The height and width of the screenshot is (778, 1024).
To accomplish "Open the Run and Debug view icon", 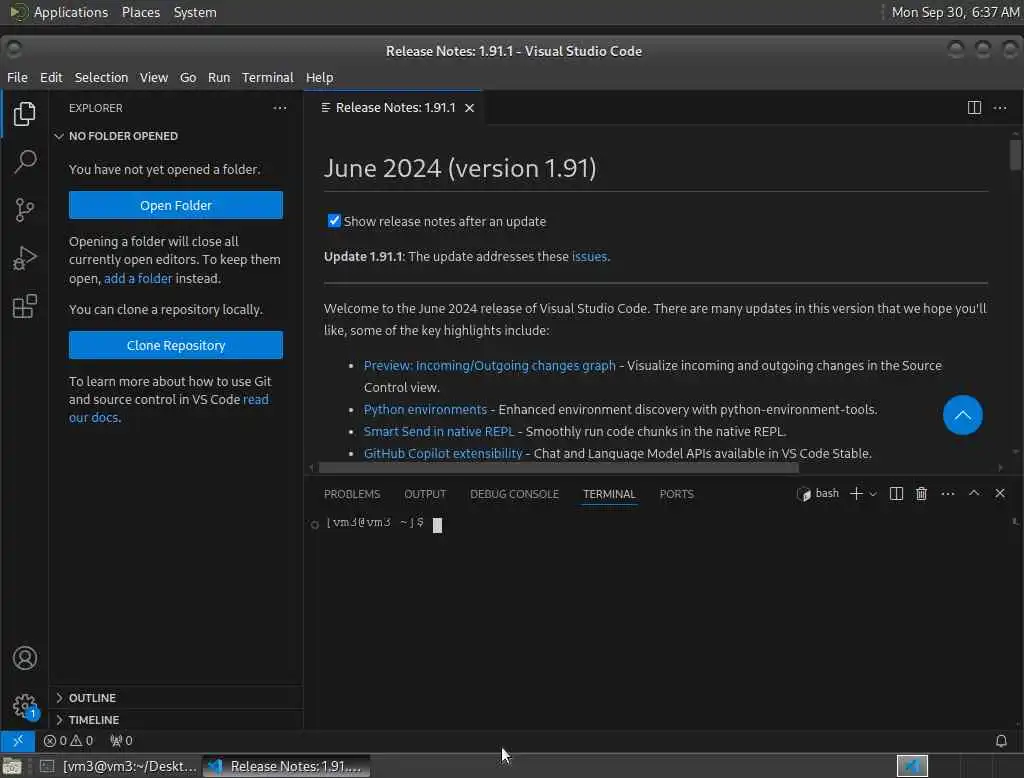I will pyautogui.click(x=24, y=258).
